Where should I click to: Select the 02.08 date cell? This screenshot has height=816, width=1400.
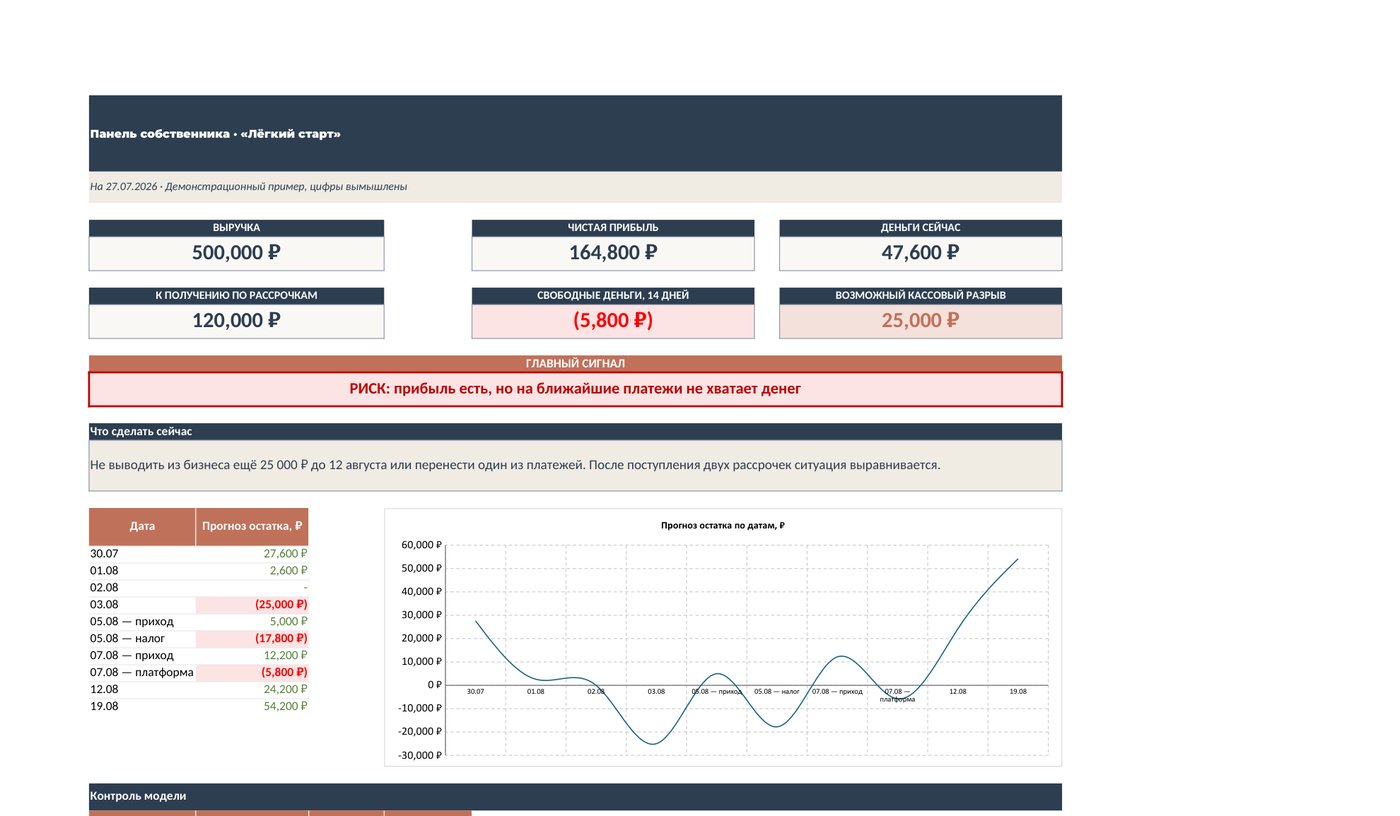(x=142, y=588)
